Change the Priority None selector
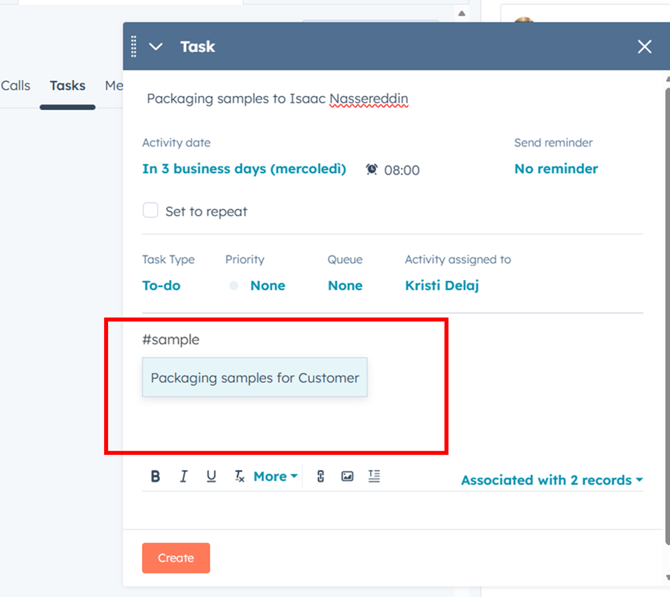The width and height of the screenshot is (670, 597). pyautogui.click(x=266, y=286)
